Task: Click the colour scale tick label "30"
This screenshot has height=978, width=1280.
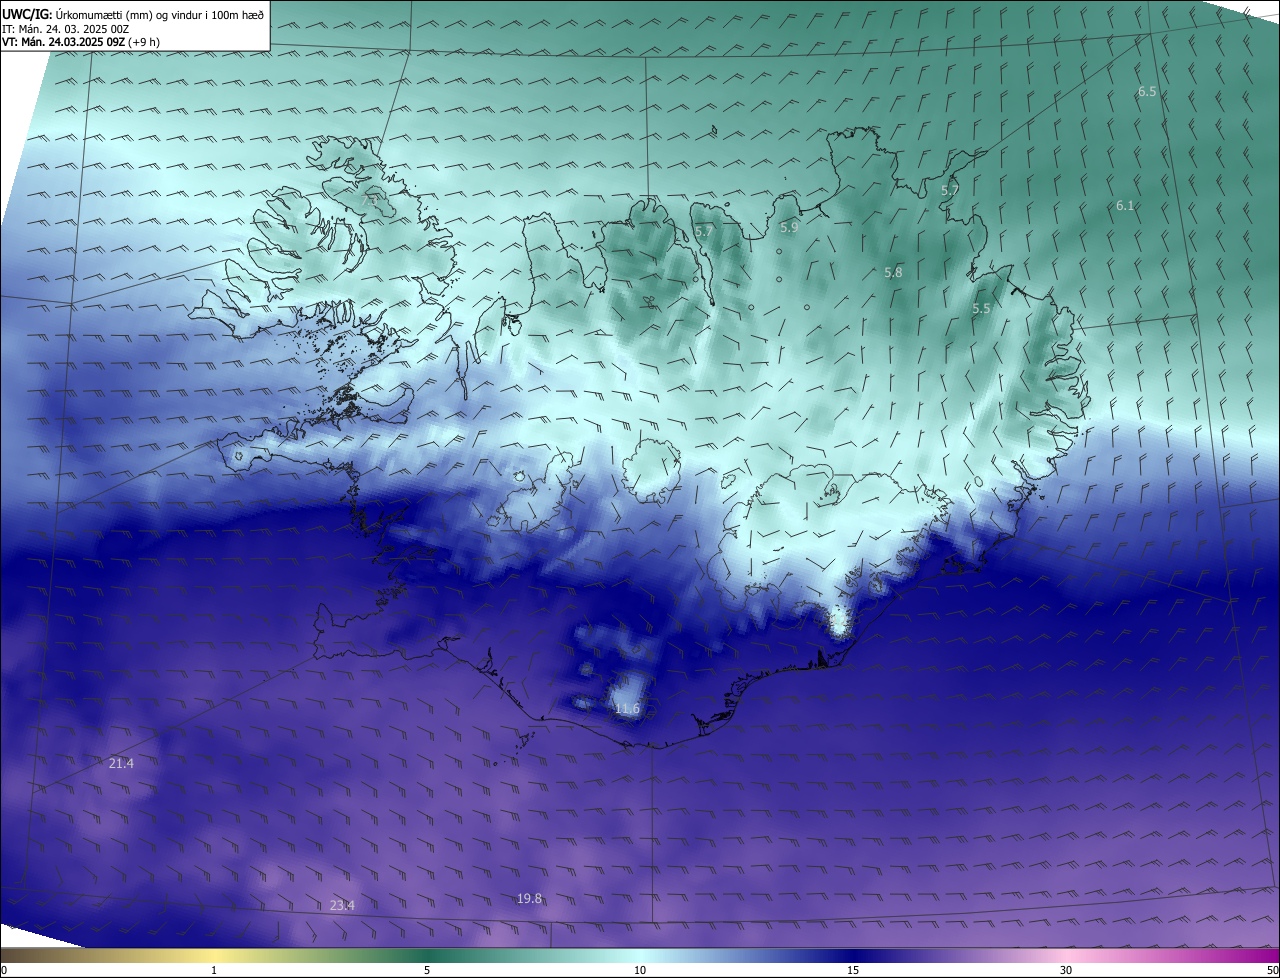Action: (1066, 970)
